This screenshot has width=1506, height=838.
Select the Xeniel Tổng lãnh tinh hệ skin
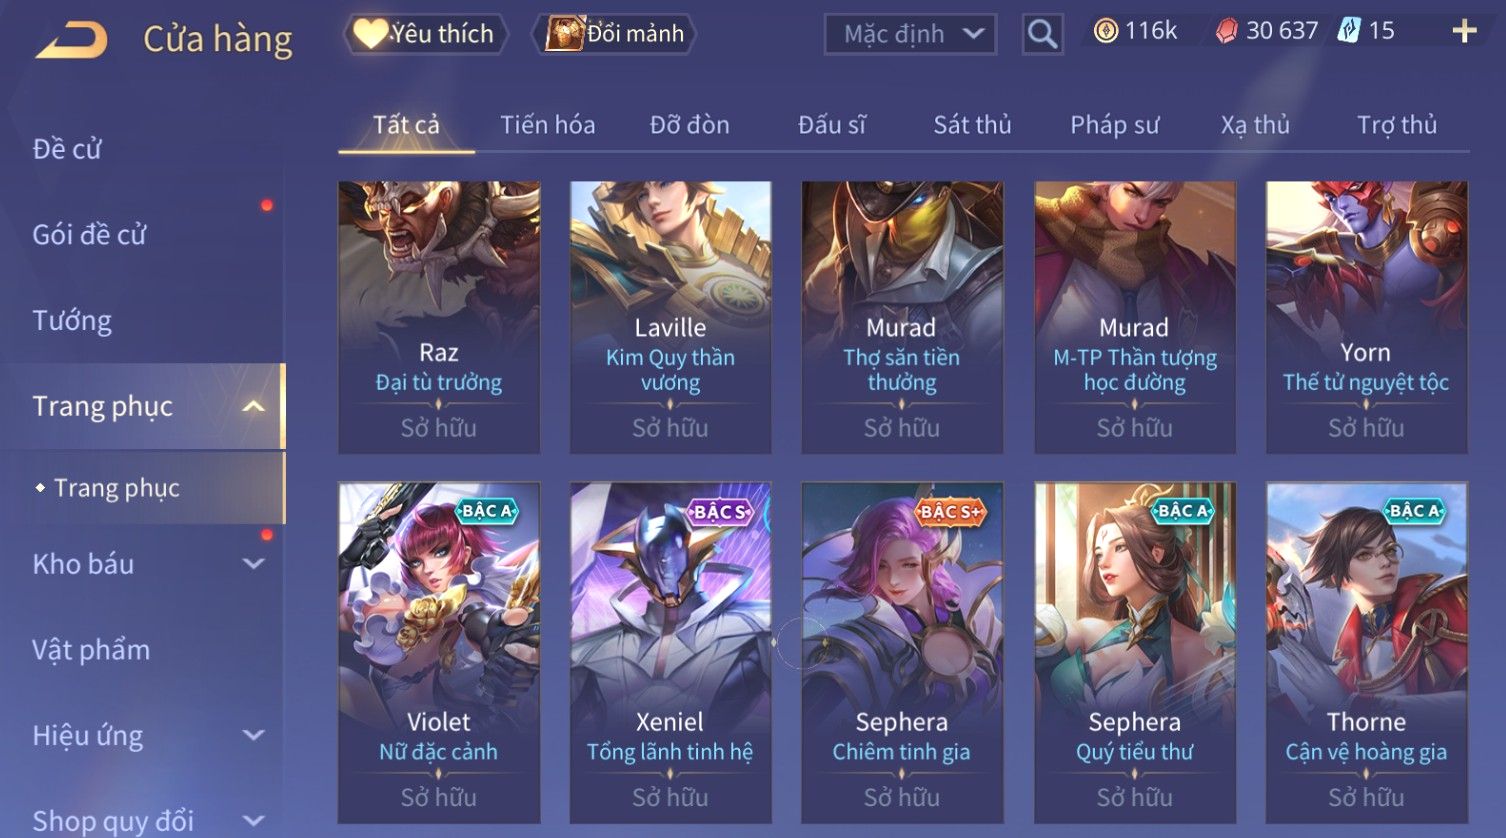pyautogui.click(x=670, y=652)
